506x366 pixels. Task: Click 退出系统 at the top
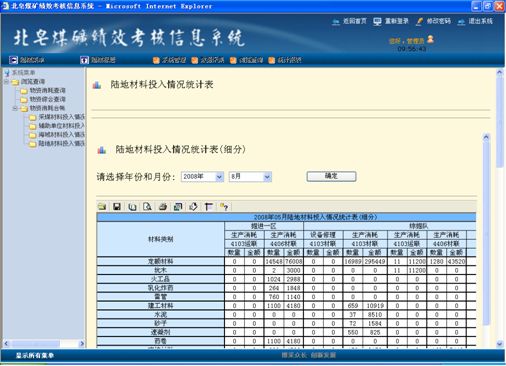tap(481, 21)
